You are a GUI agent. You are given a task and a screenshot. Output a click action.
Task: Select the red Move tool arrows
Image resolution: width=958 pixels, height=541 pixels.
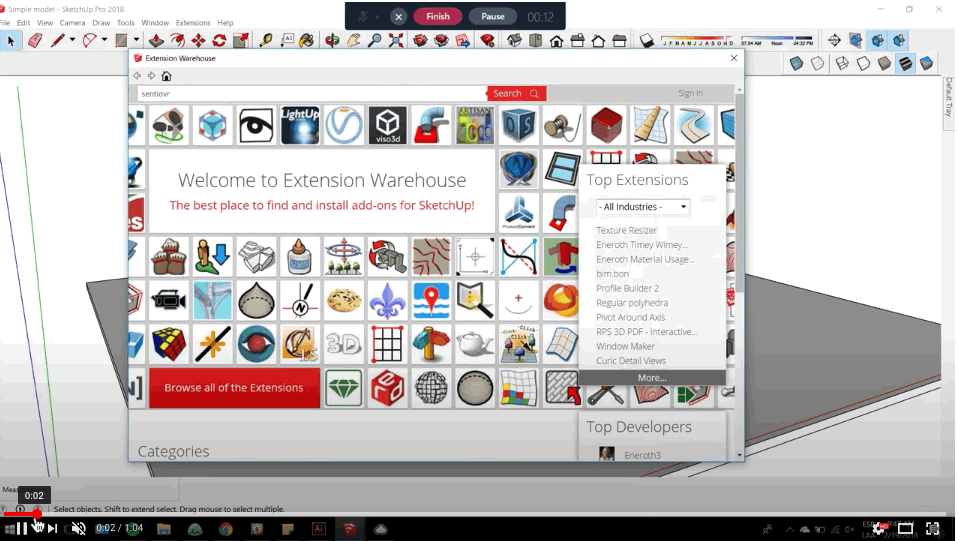click(199, 41)
